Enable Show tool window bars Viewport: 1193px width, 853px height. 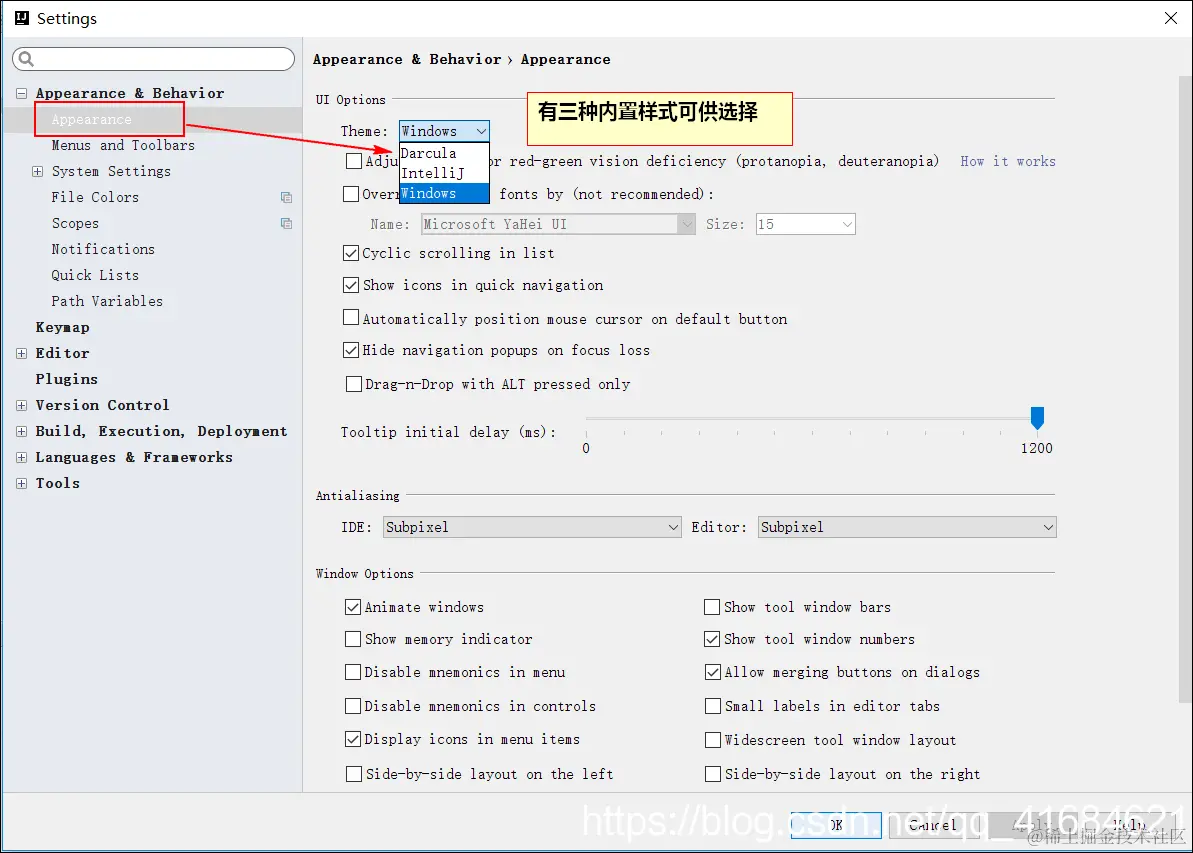[712, 607]
